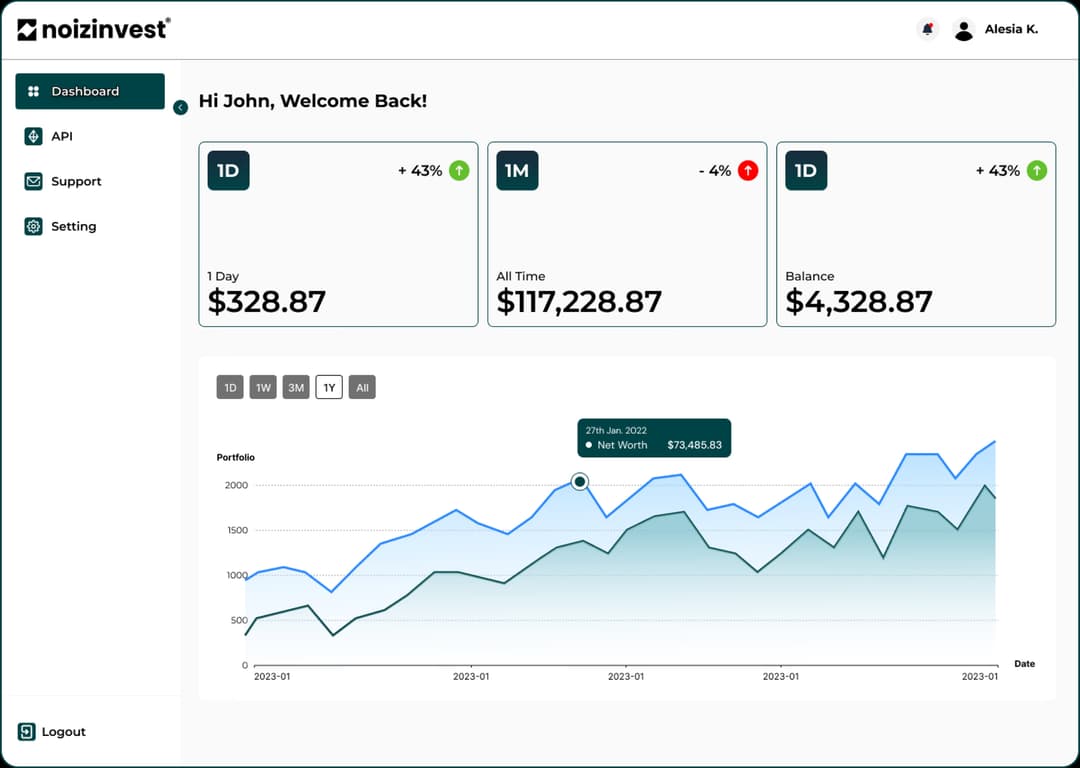
Task: Click the Alesia K. account name
Action: pos(1011,30)
